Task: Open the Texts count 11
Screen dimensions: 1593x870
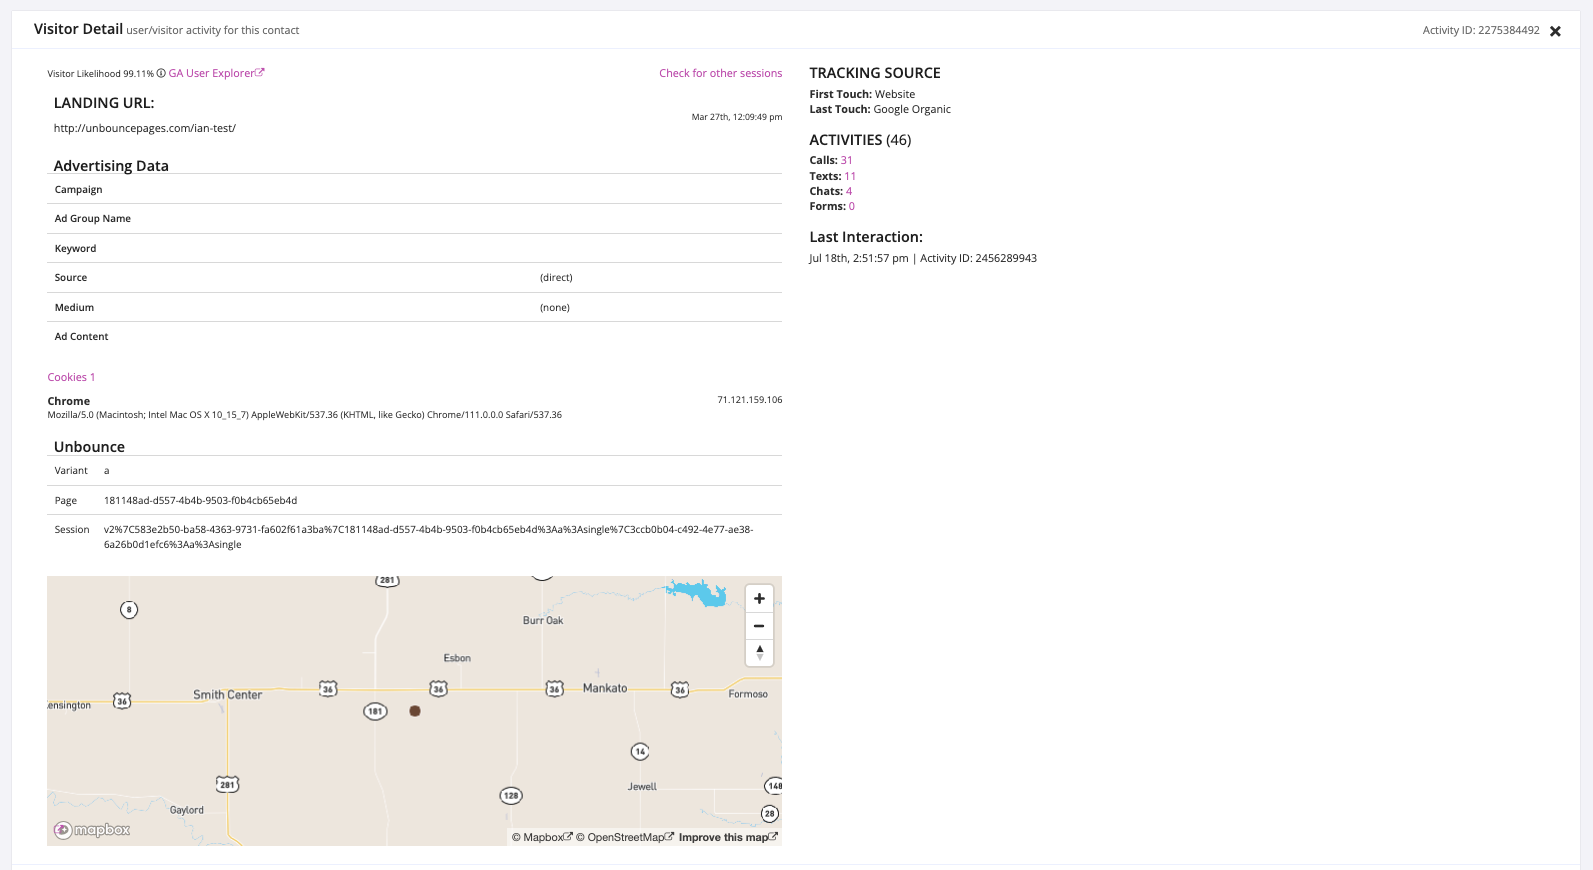Action: pos(849,176)
